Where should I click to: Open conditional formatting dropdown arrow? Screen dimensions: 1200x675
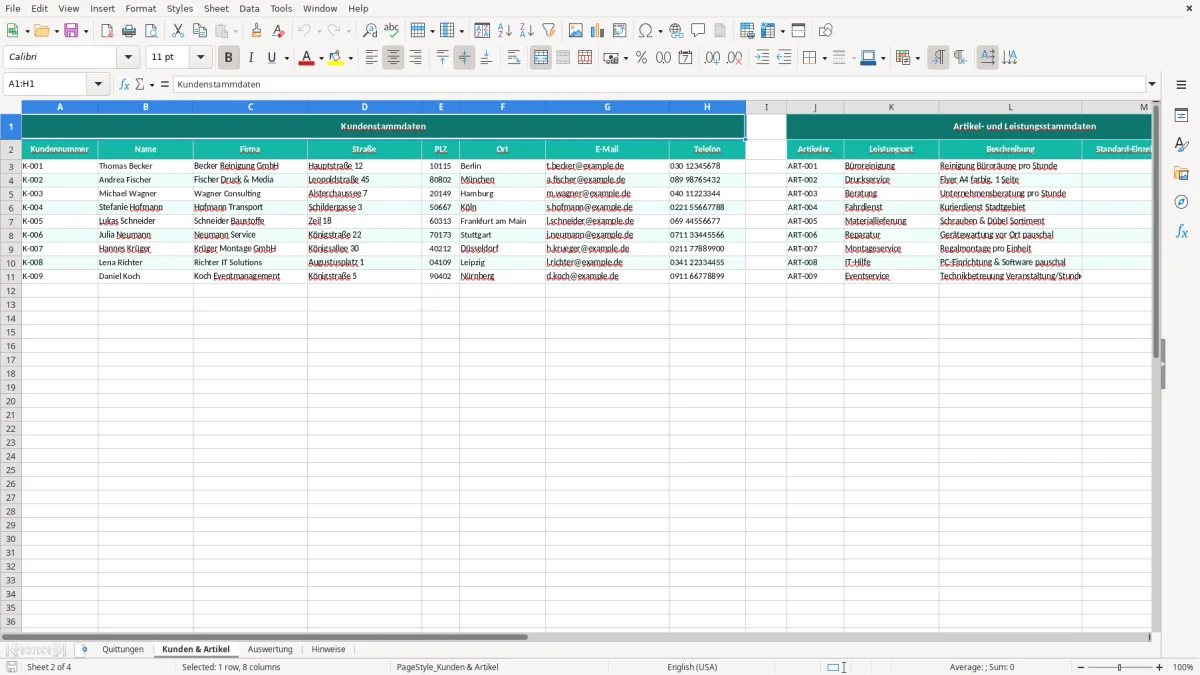916,58
